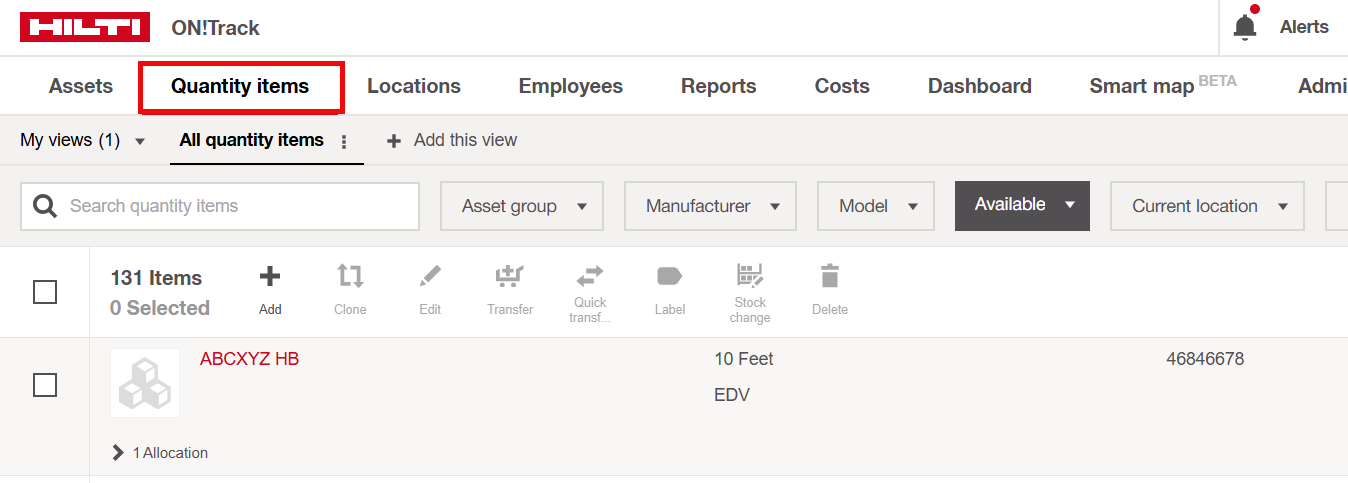Click the Delete trash icon
The image size is (1348, 483).
tap(830, 277)
